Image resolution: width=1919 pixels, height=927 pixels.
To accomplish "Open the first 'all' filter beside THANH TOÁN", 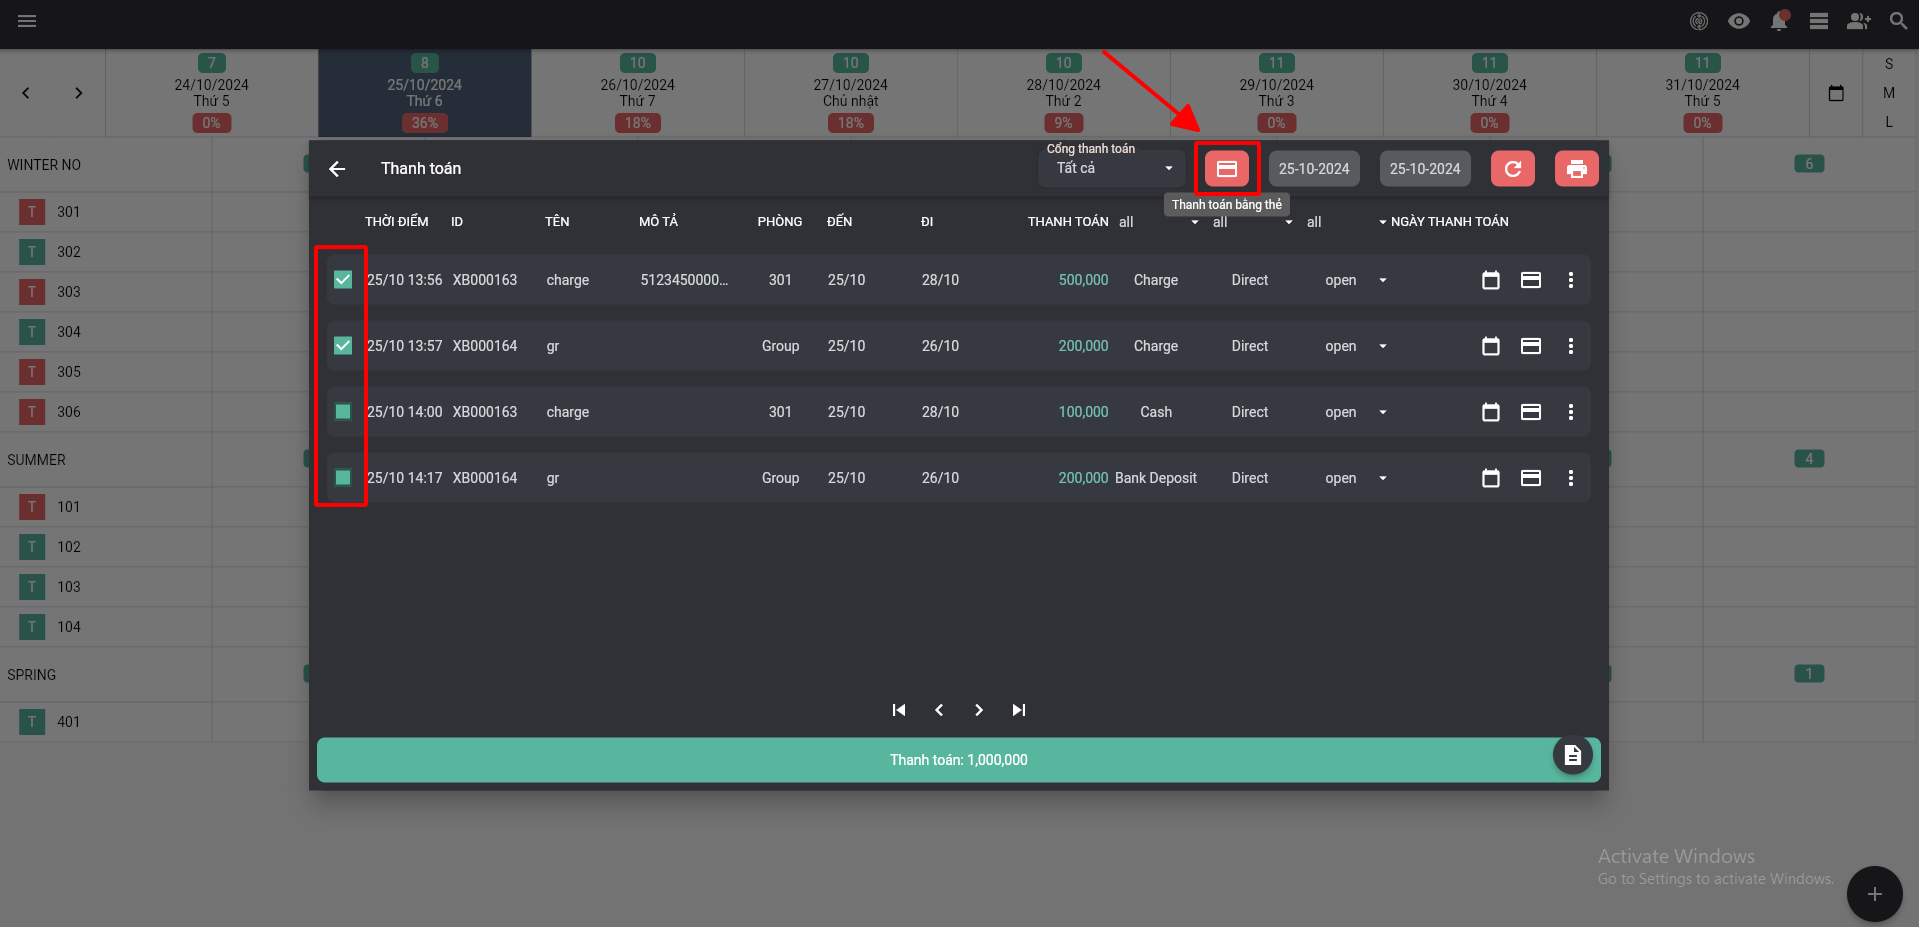I will click(1159, 222).
